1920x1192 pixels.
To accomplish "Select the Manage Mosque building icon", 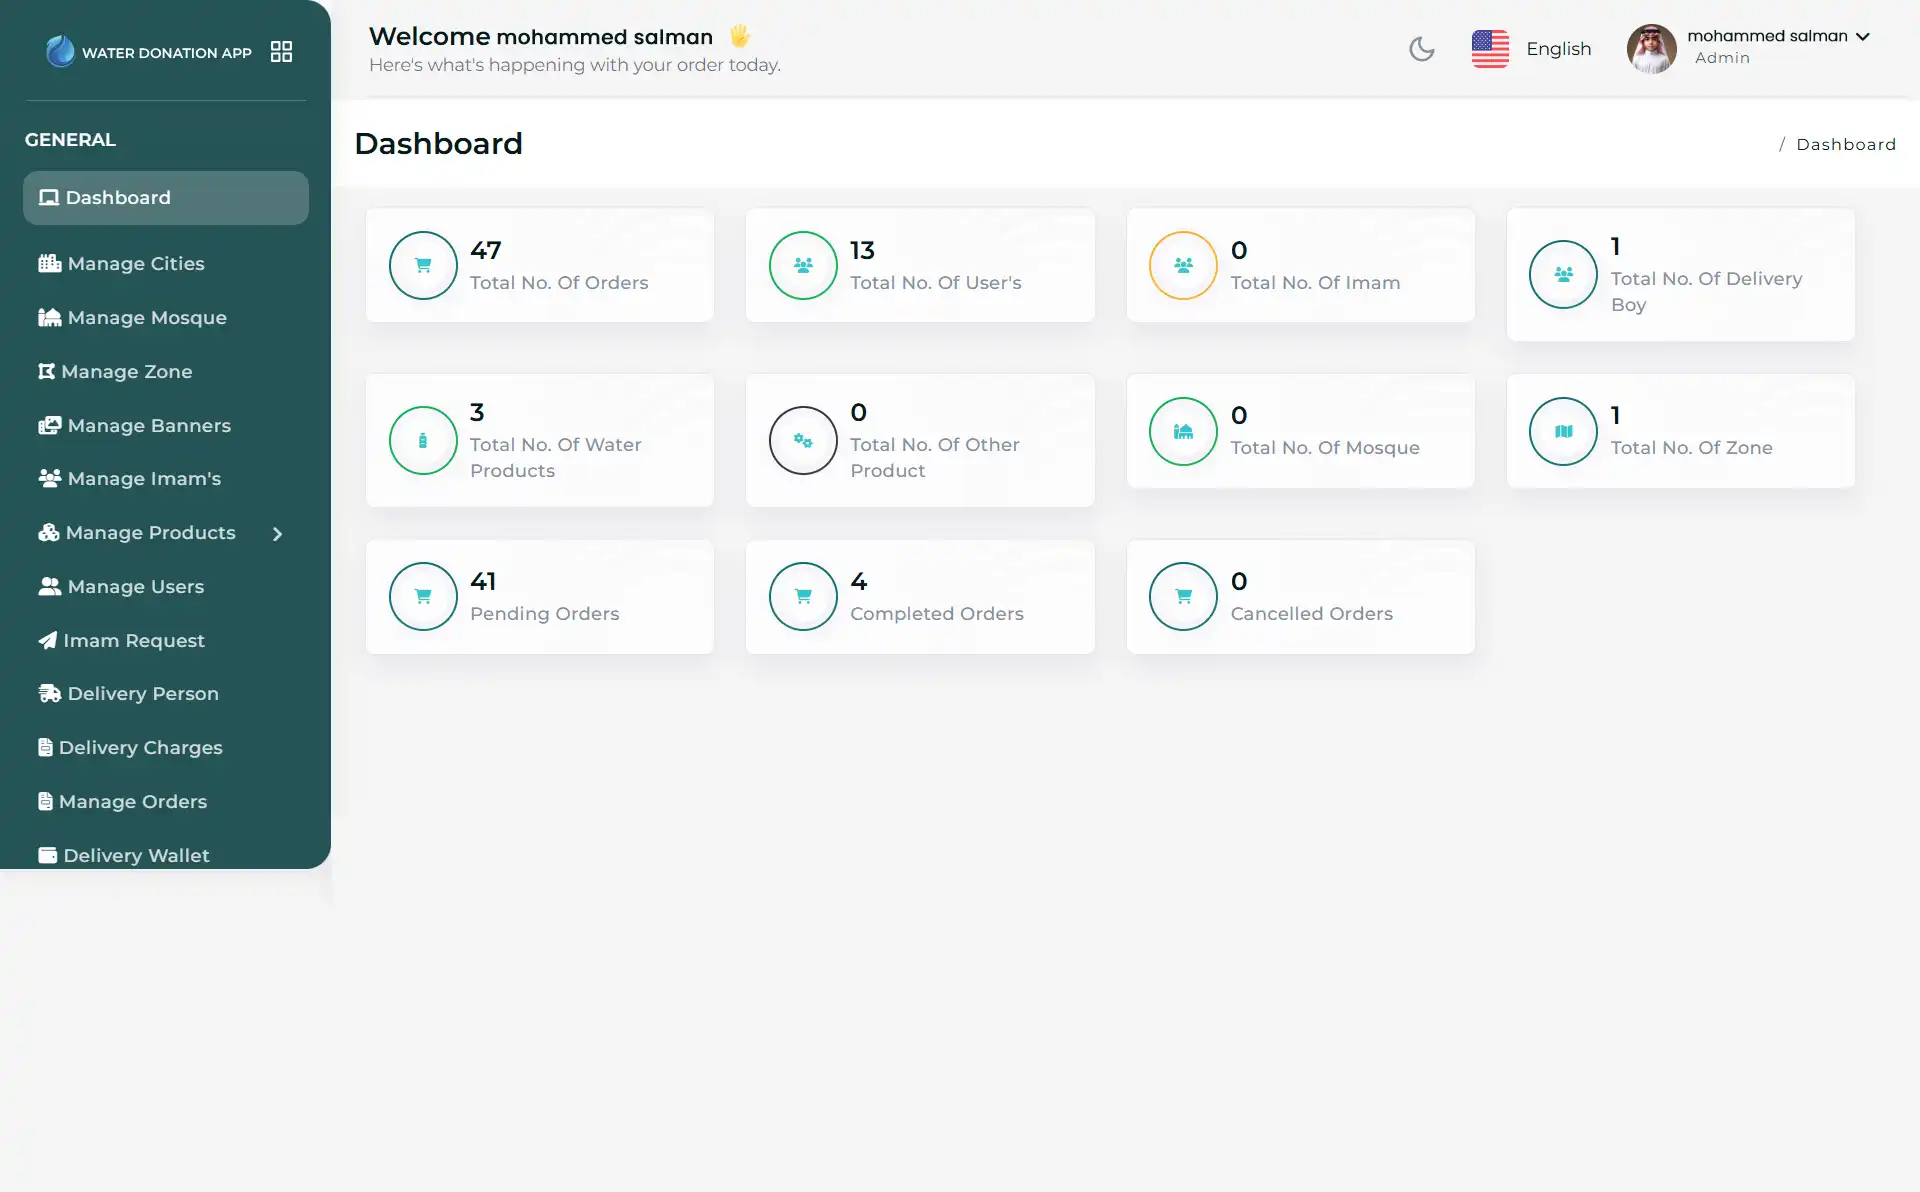I will 48,317.
